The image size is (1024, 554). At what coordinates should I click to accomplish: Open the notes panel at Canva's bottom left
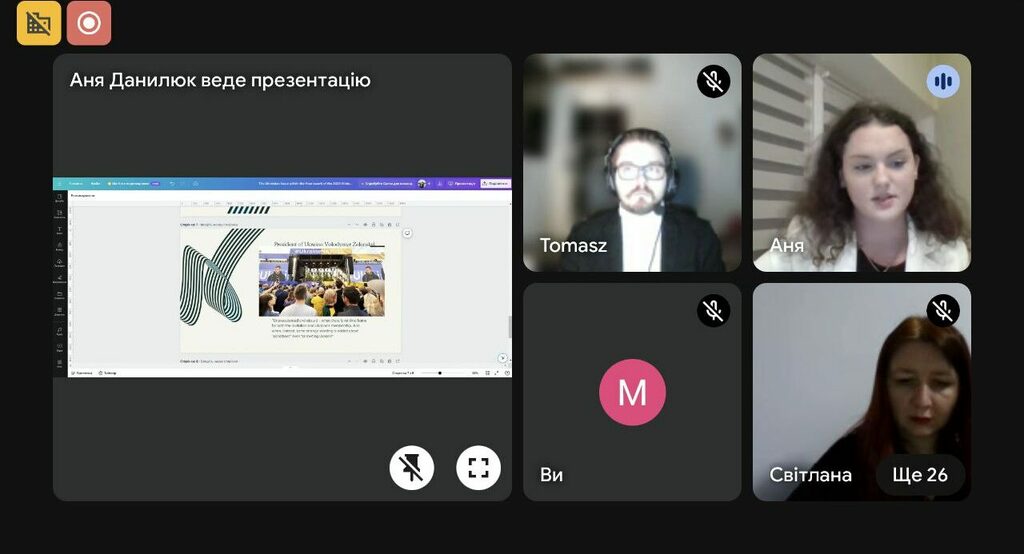coord(84,373)
